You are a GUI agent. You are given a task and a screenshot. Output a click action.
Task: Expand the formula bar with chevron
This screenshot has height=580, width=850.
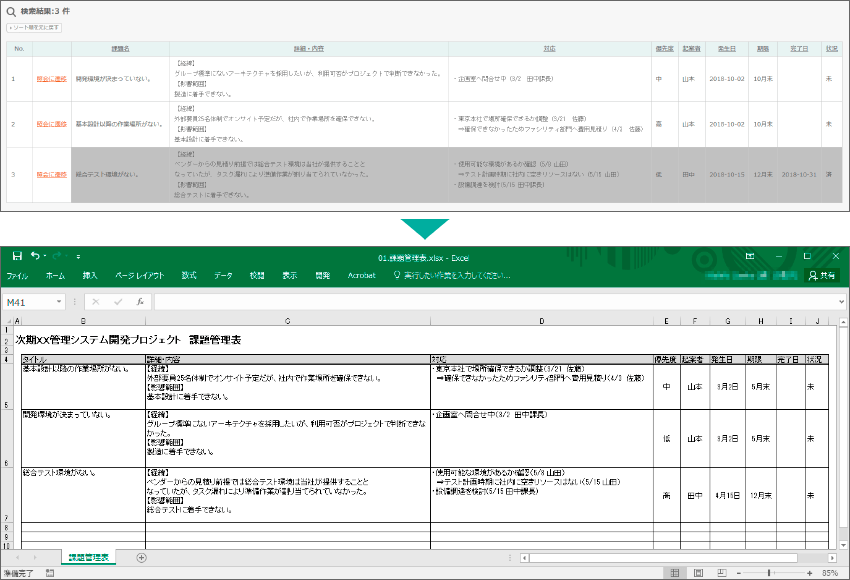(841, 302)
